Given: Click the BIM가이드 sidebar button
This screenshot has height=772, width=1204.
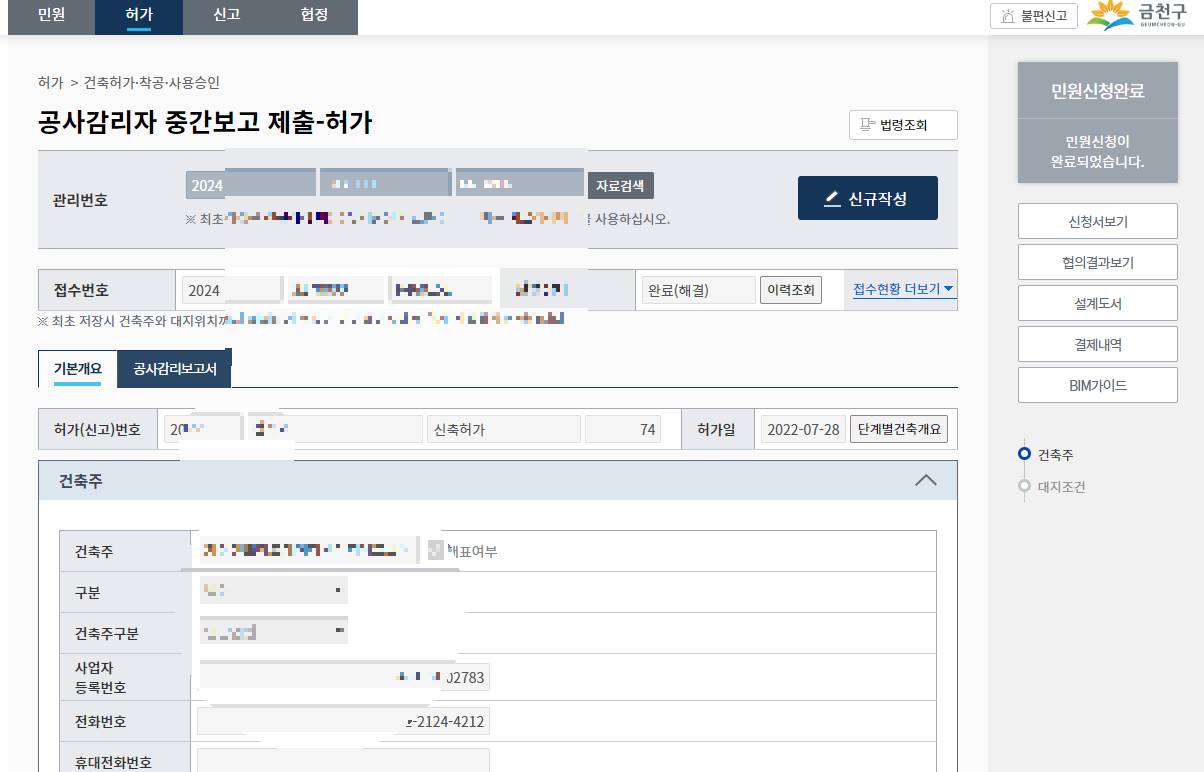Looking at the screenshot, I should pyautogui.click(x=1097, y=385).
